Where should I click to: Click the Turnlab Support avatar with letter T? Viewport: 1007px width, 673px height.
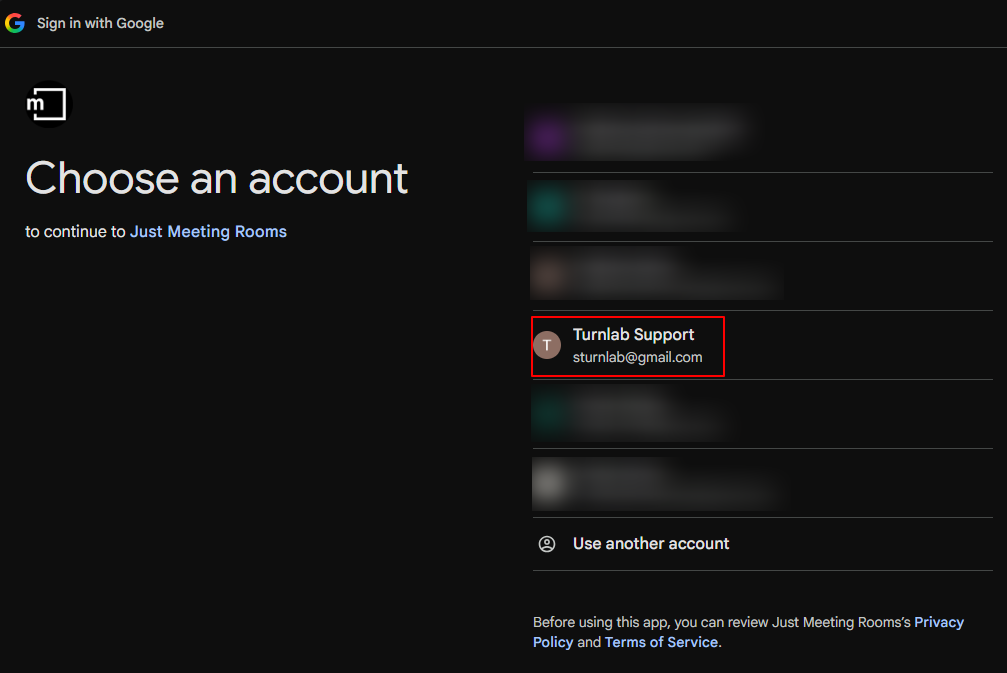point(547,345)
